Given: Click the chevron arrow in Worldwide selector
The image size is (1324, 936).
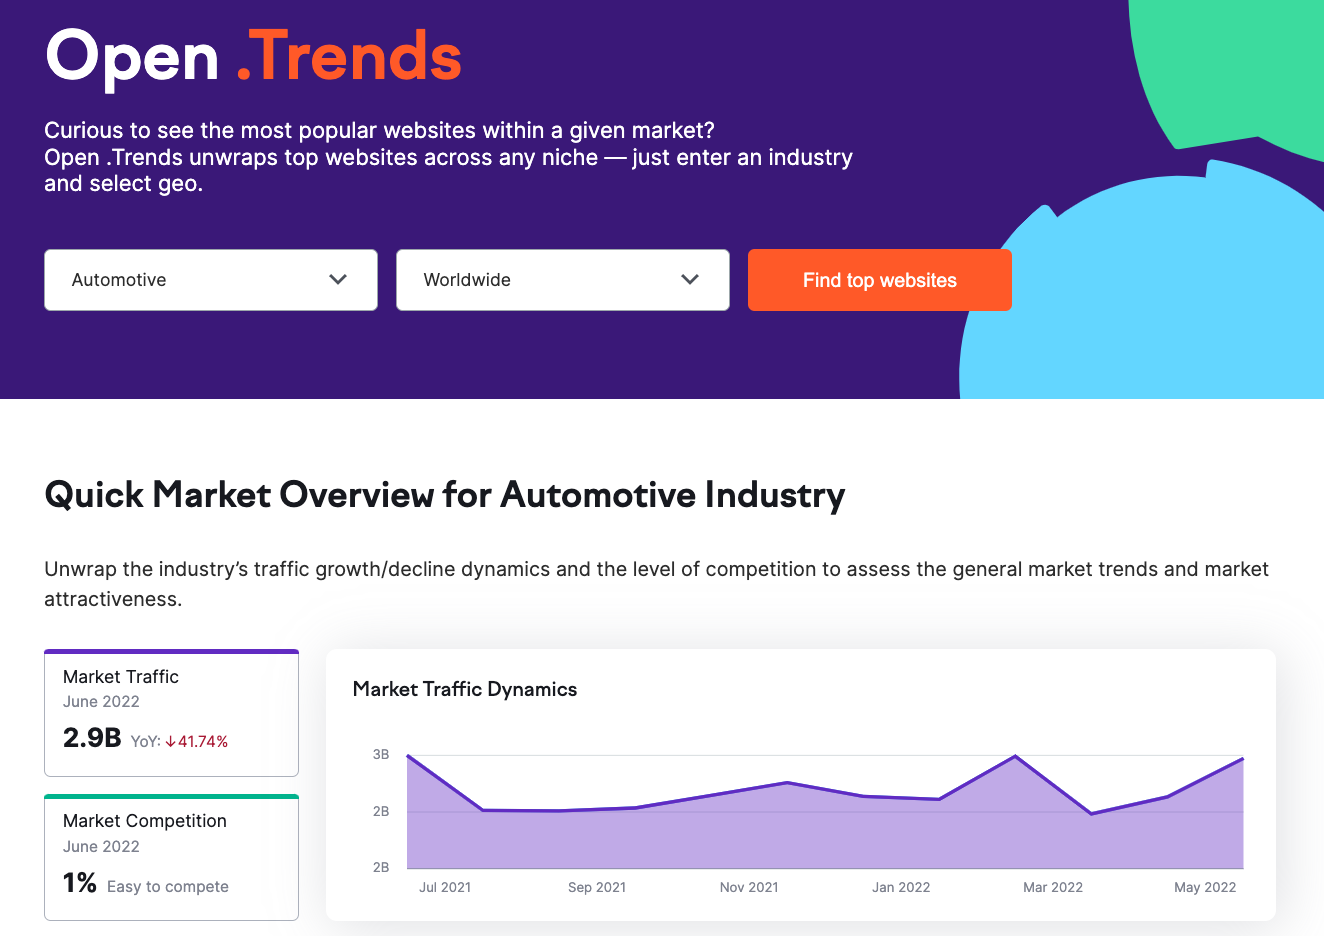Looking at the screenshot, I should tap(690, 280).
